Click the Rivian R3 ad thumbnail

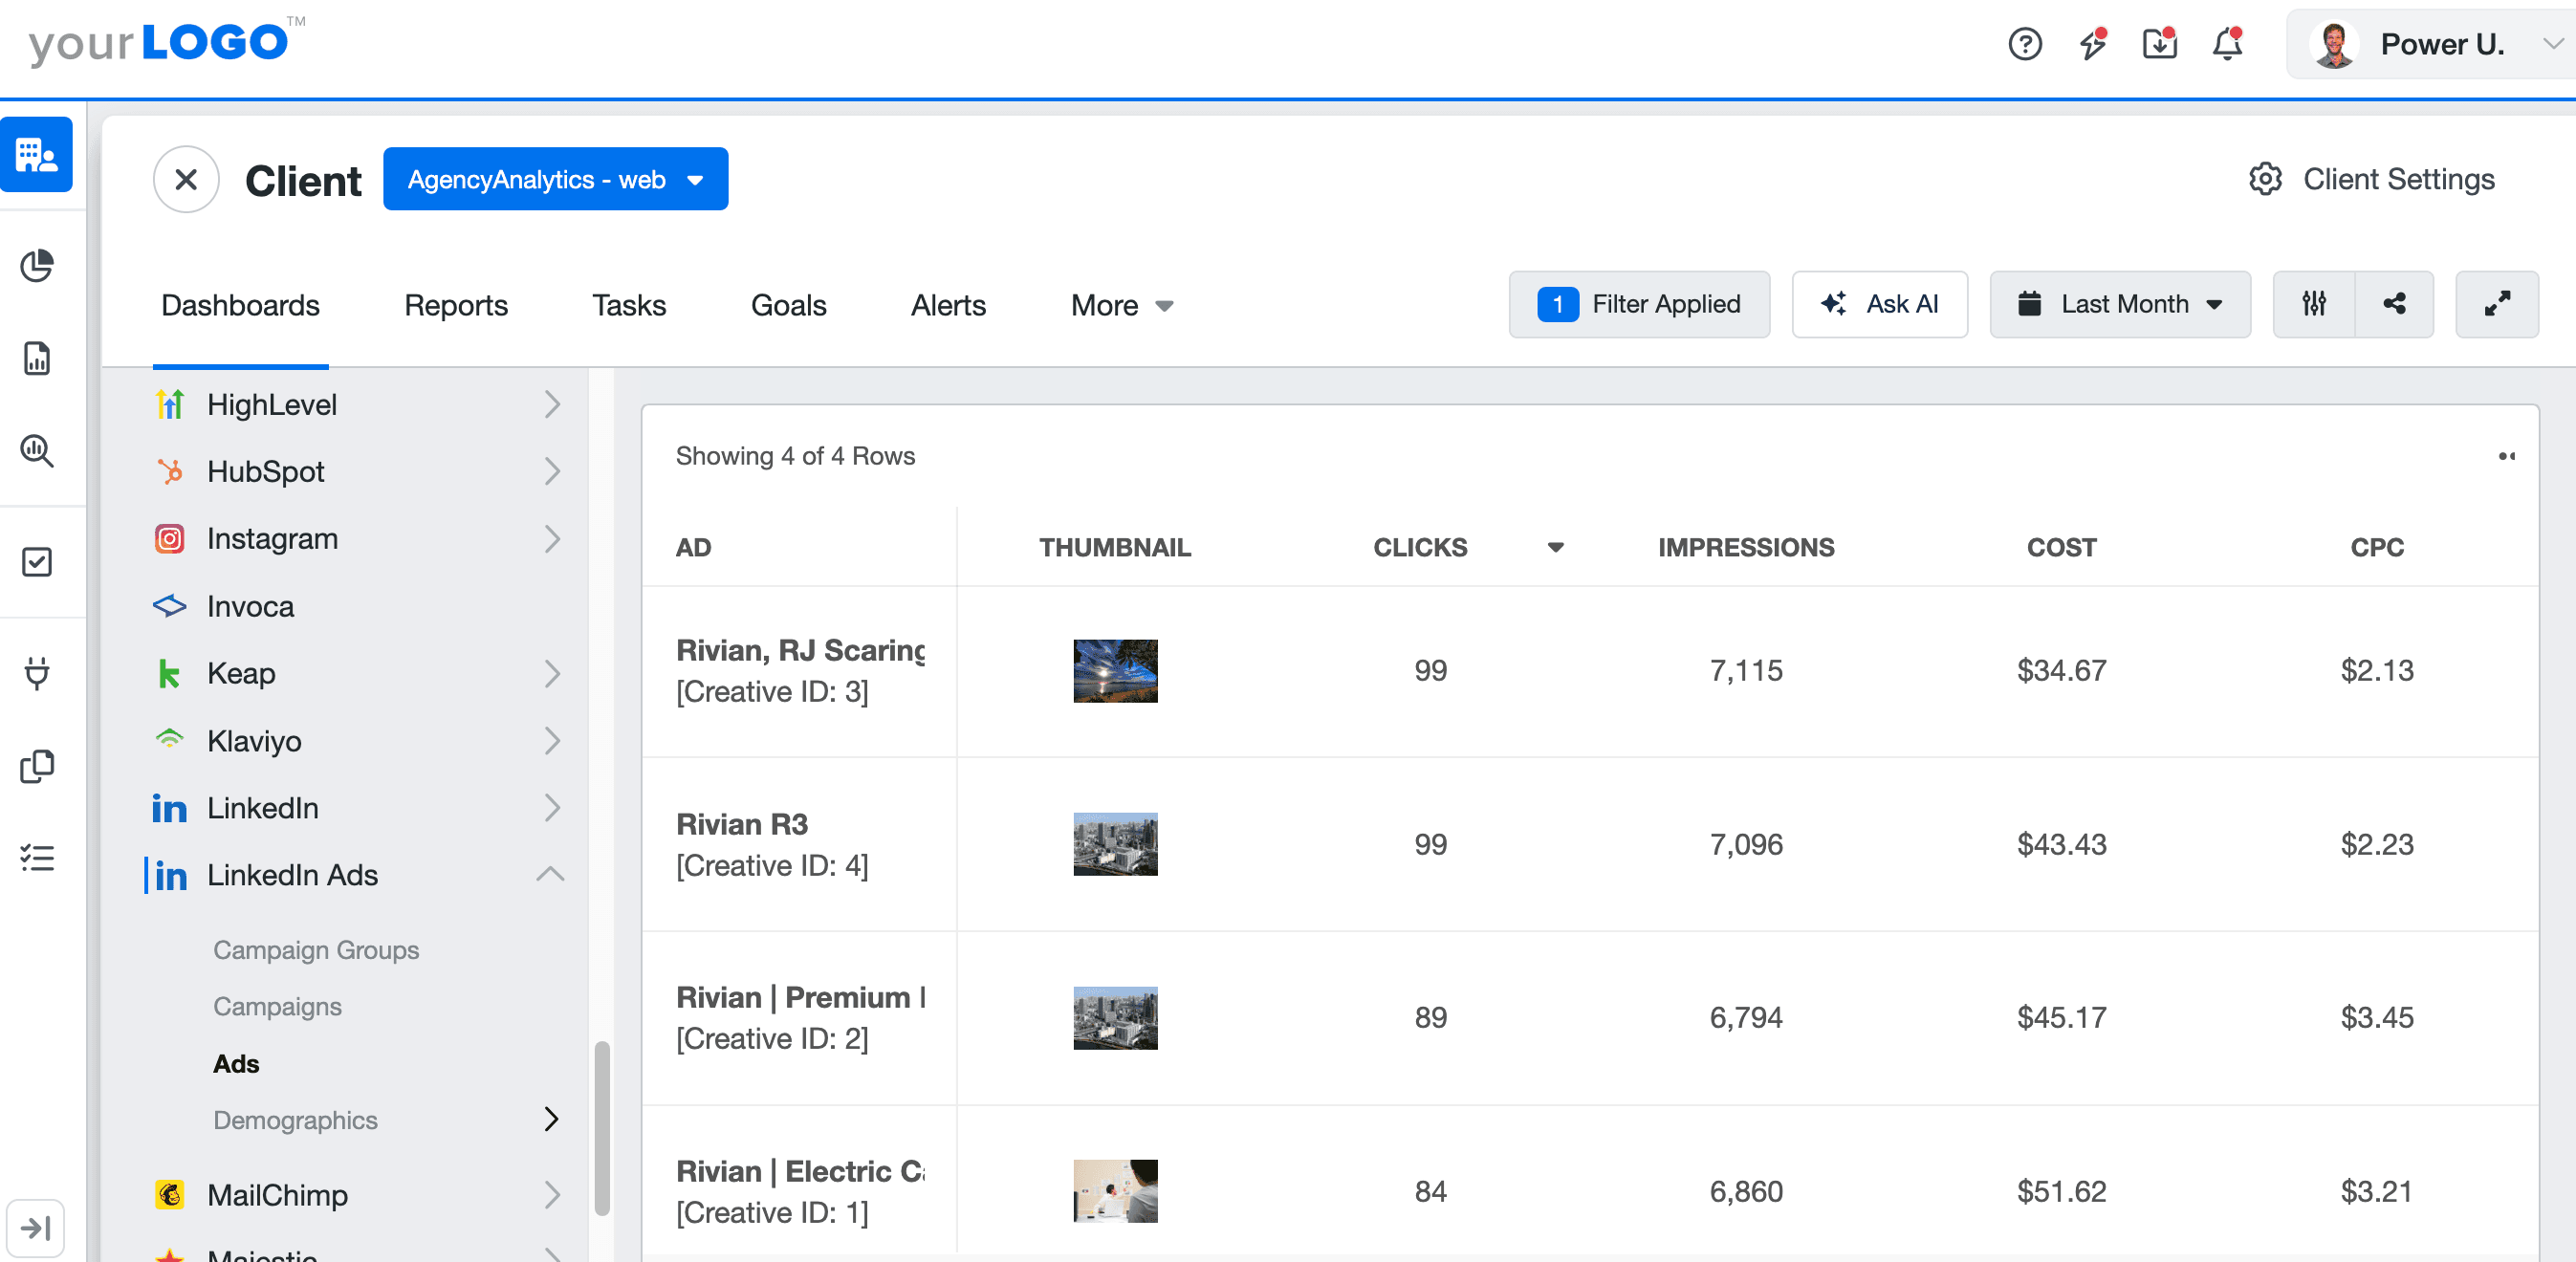point(1115,844)
